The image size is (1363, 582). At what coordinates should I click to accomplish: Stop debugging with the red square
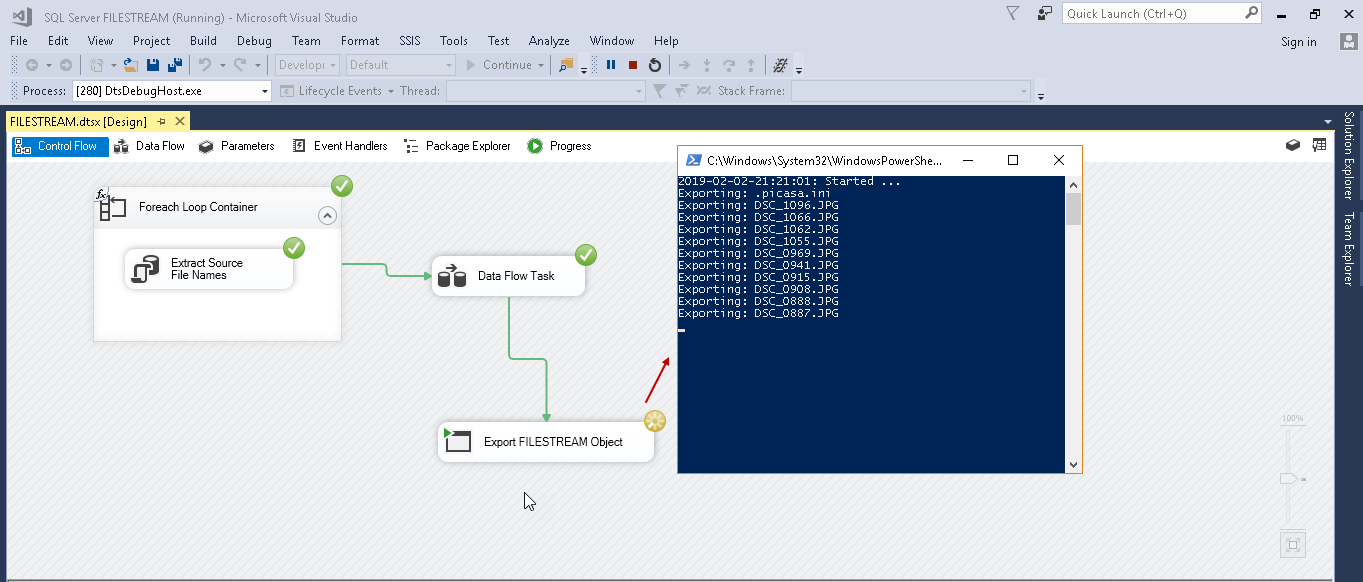tap(633, 65)
